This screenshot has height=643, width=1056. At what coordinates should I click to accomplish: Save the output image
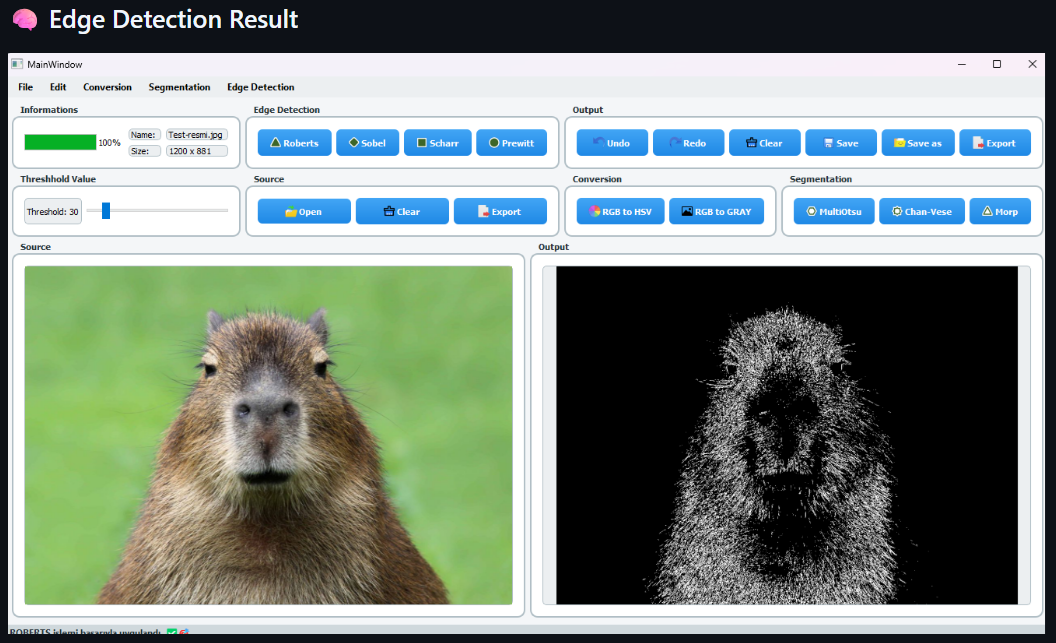click(840, 143)
